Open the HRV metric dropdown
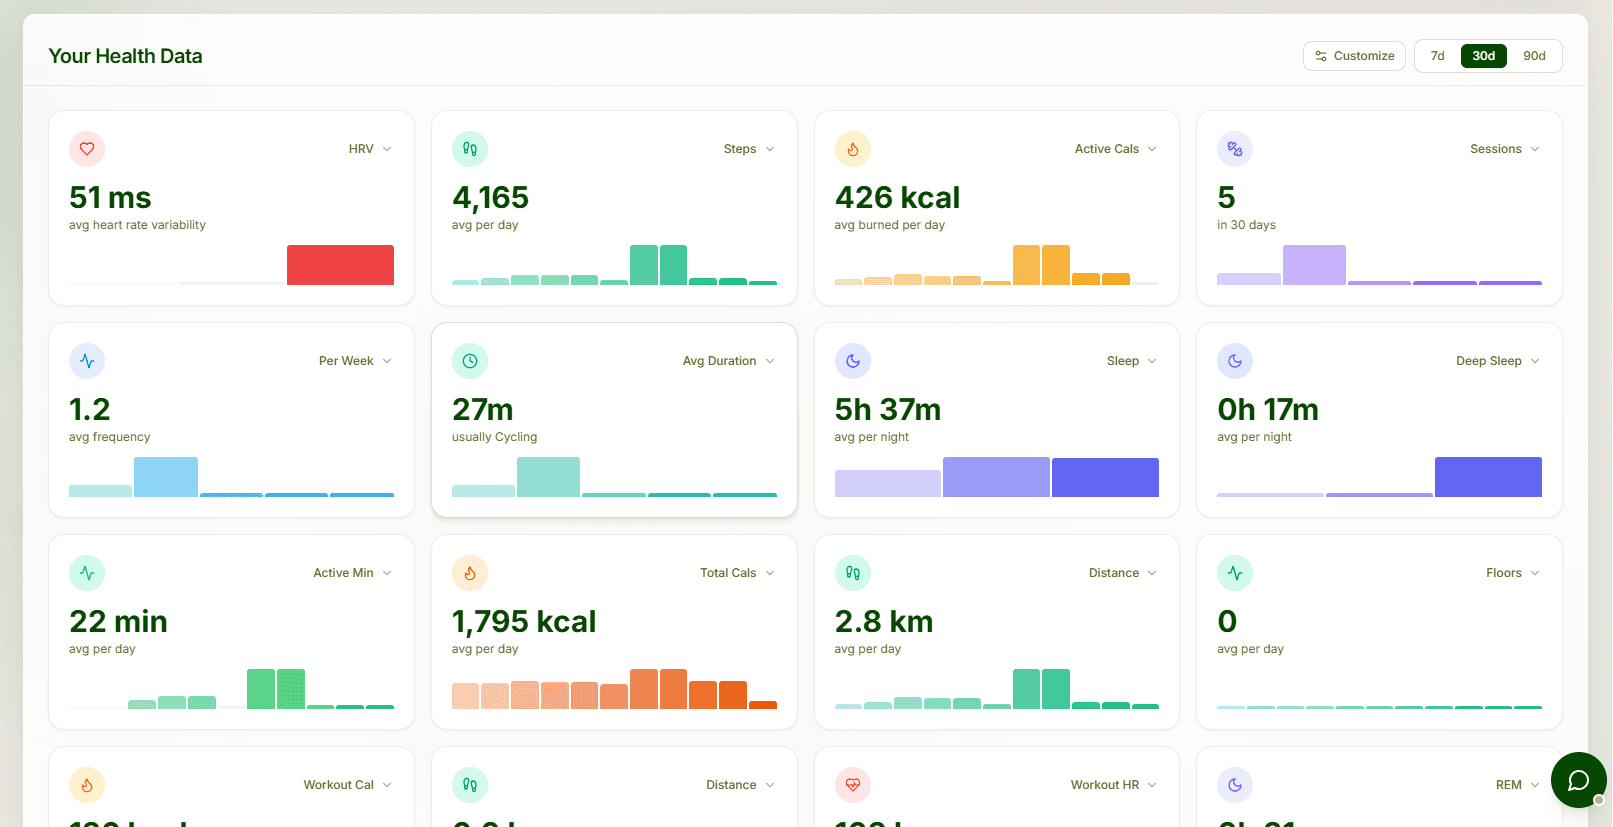The height and width of the screenshot is (827, 1613). [370, 149]
